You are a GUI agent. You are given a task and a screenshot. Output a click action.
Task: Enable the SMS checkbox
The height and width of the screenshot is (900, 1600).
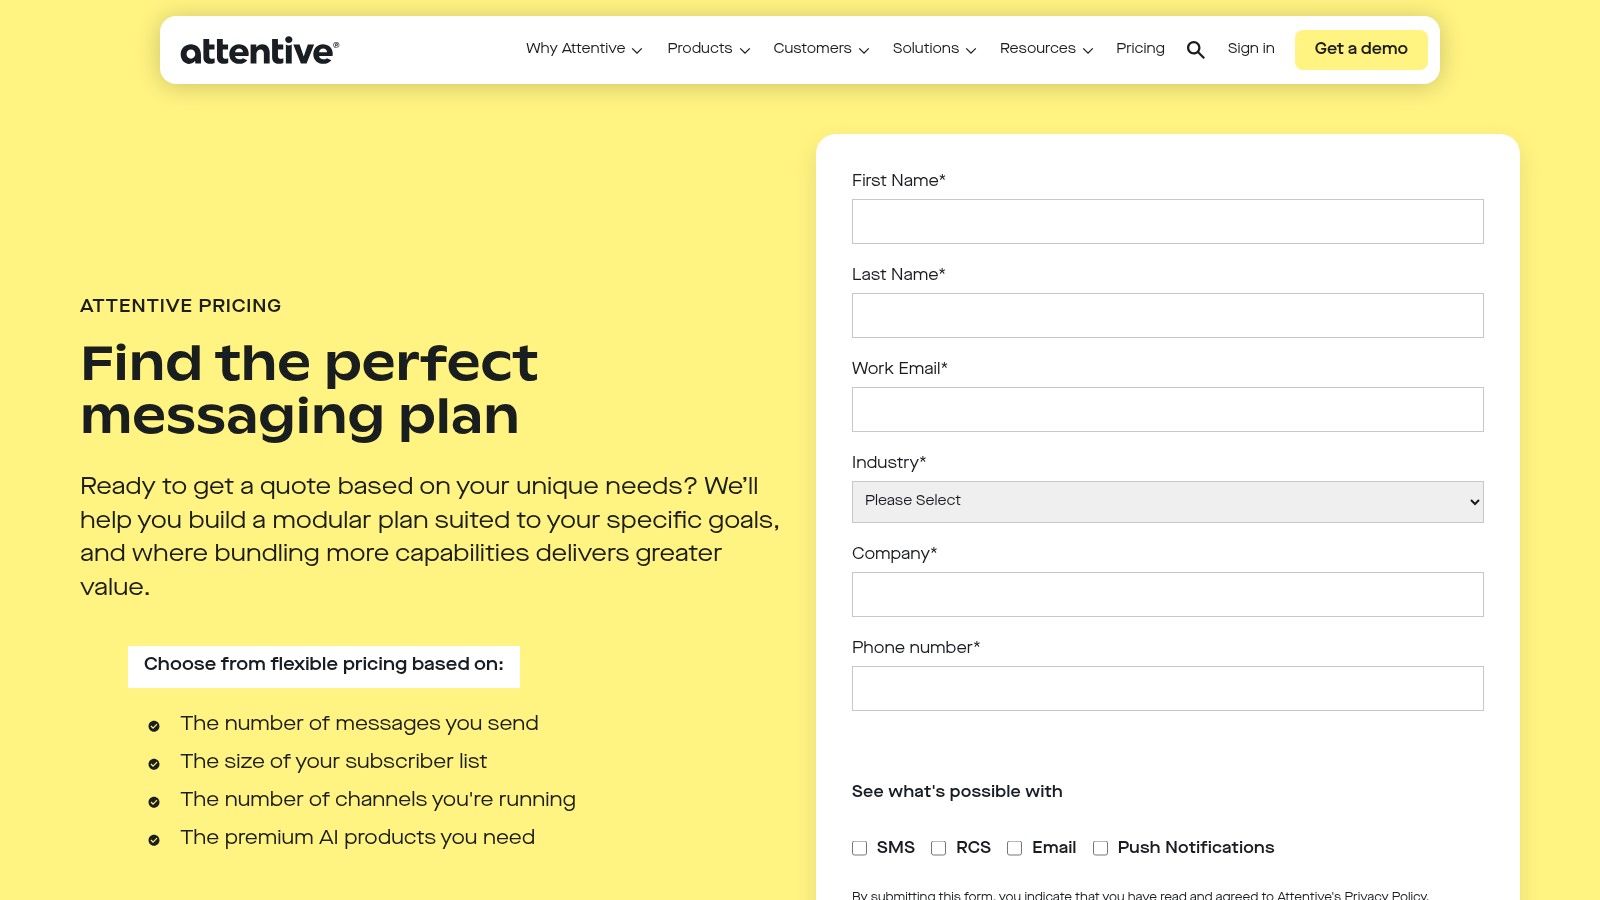point(860,848)
